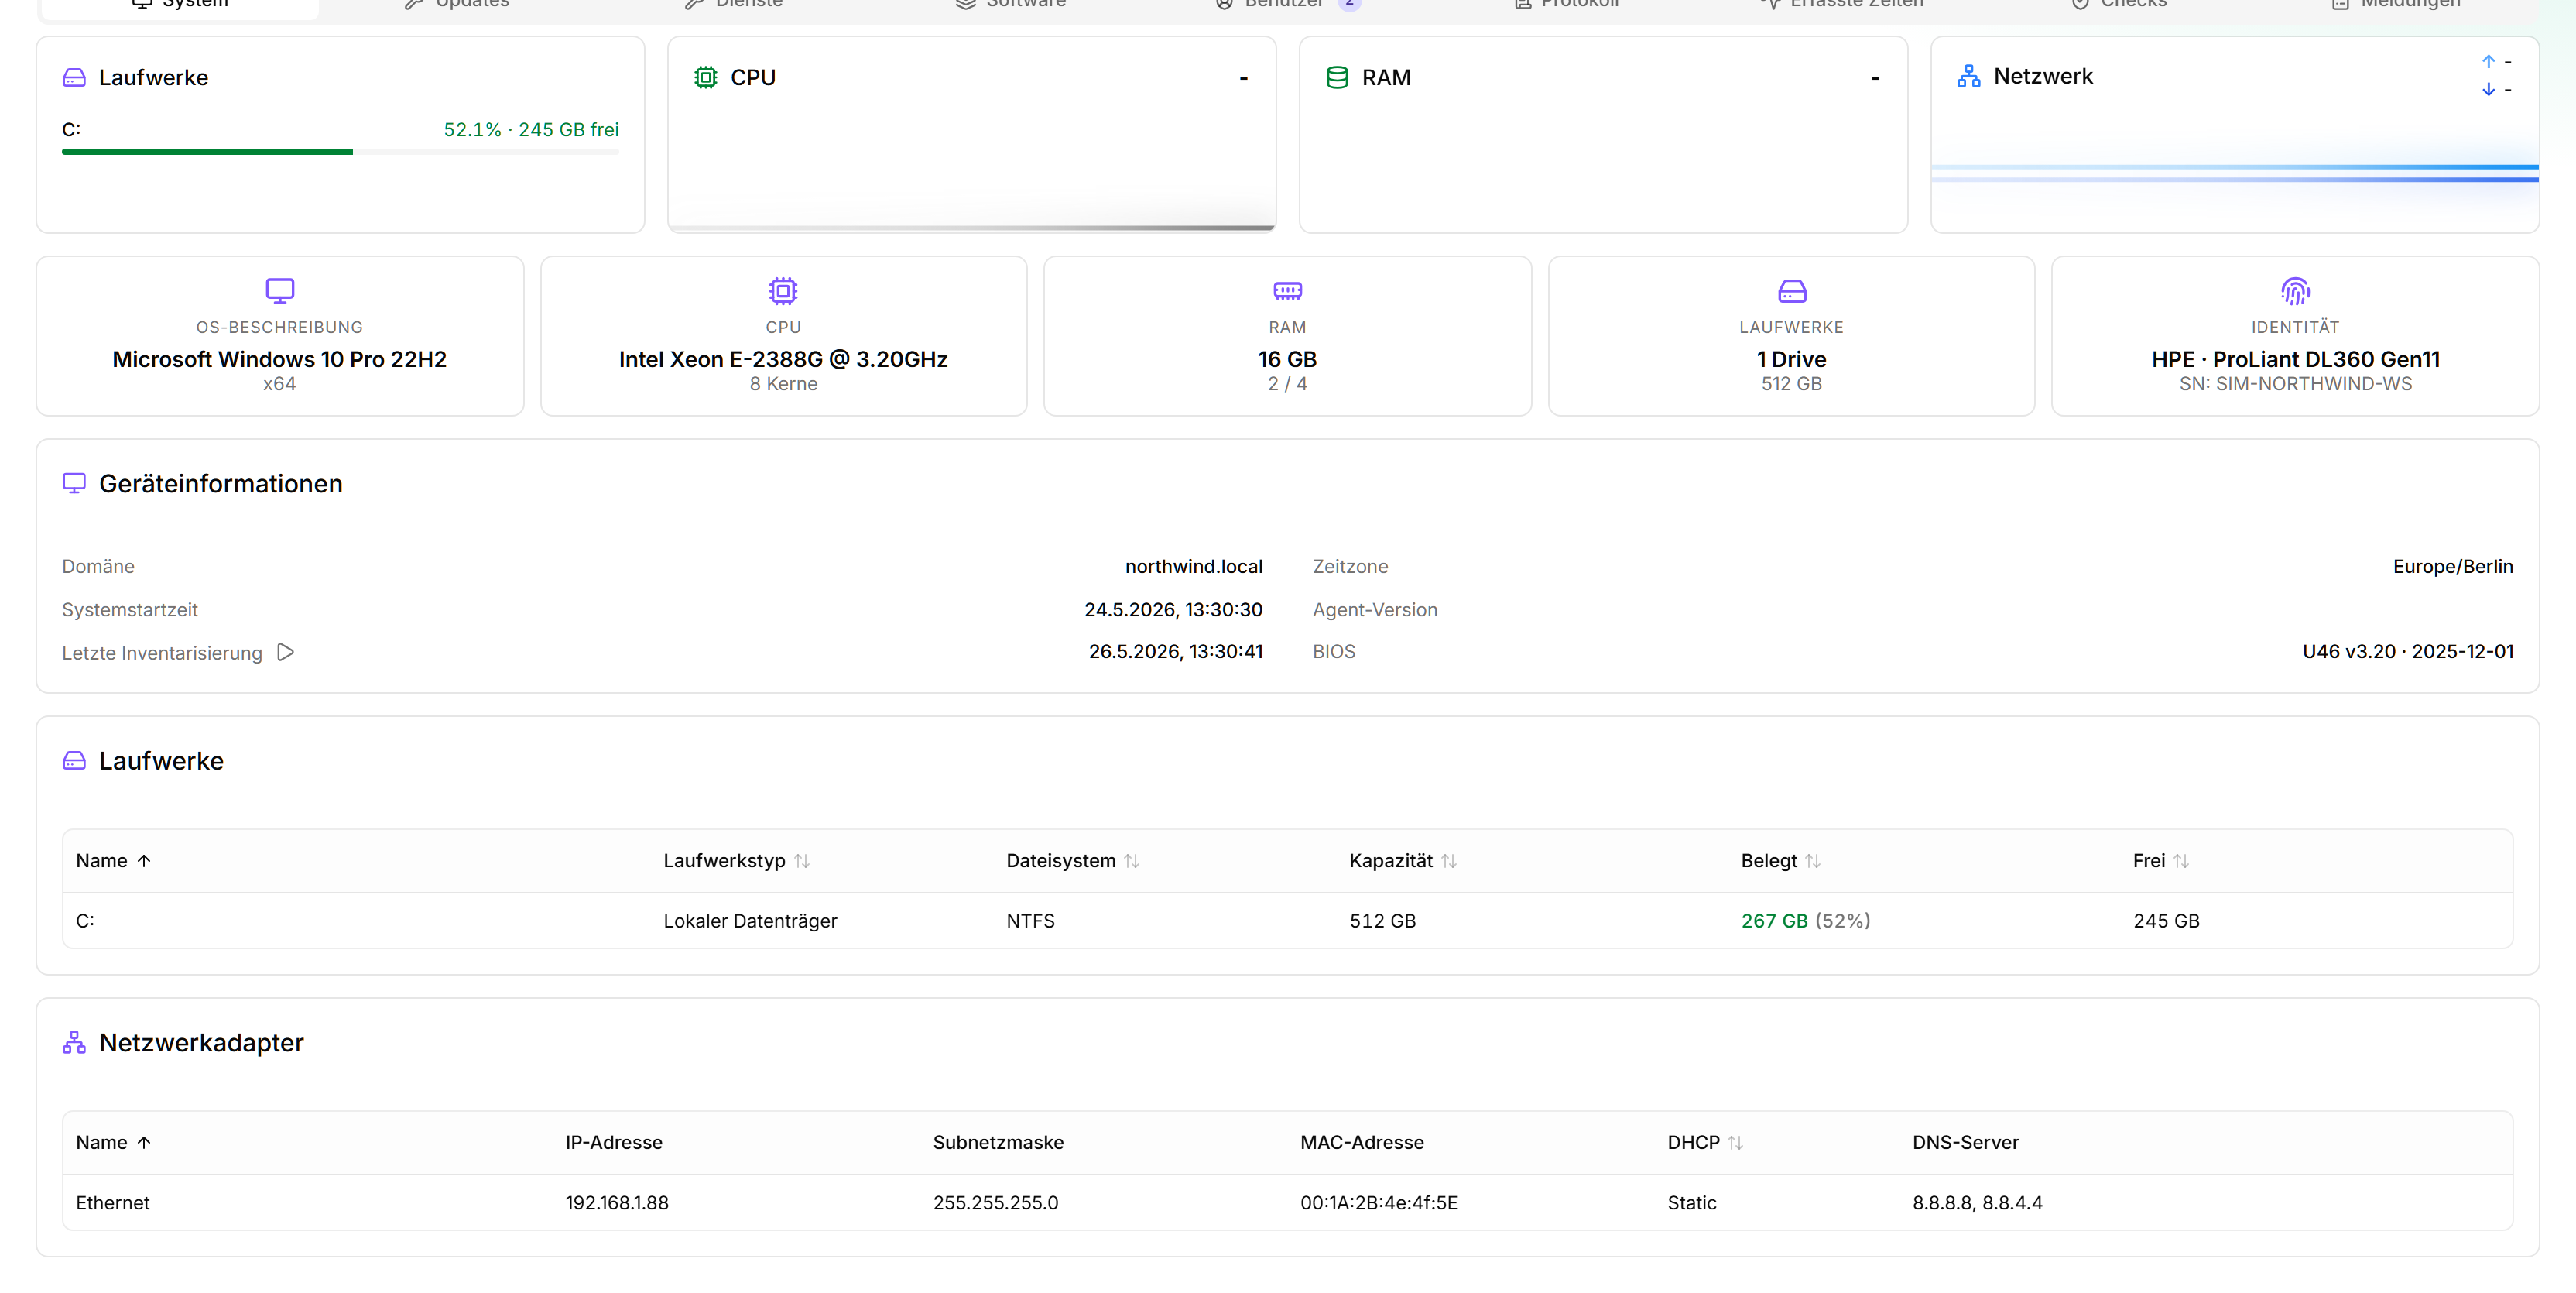Click the '52.1% · 245 GB frei' text
This screenshot has height=1293, width=2576.
531,130
